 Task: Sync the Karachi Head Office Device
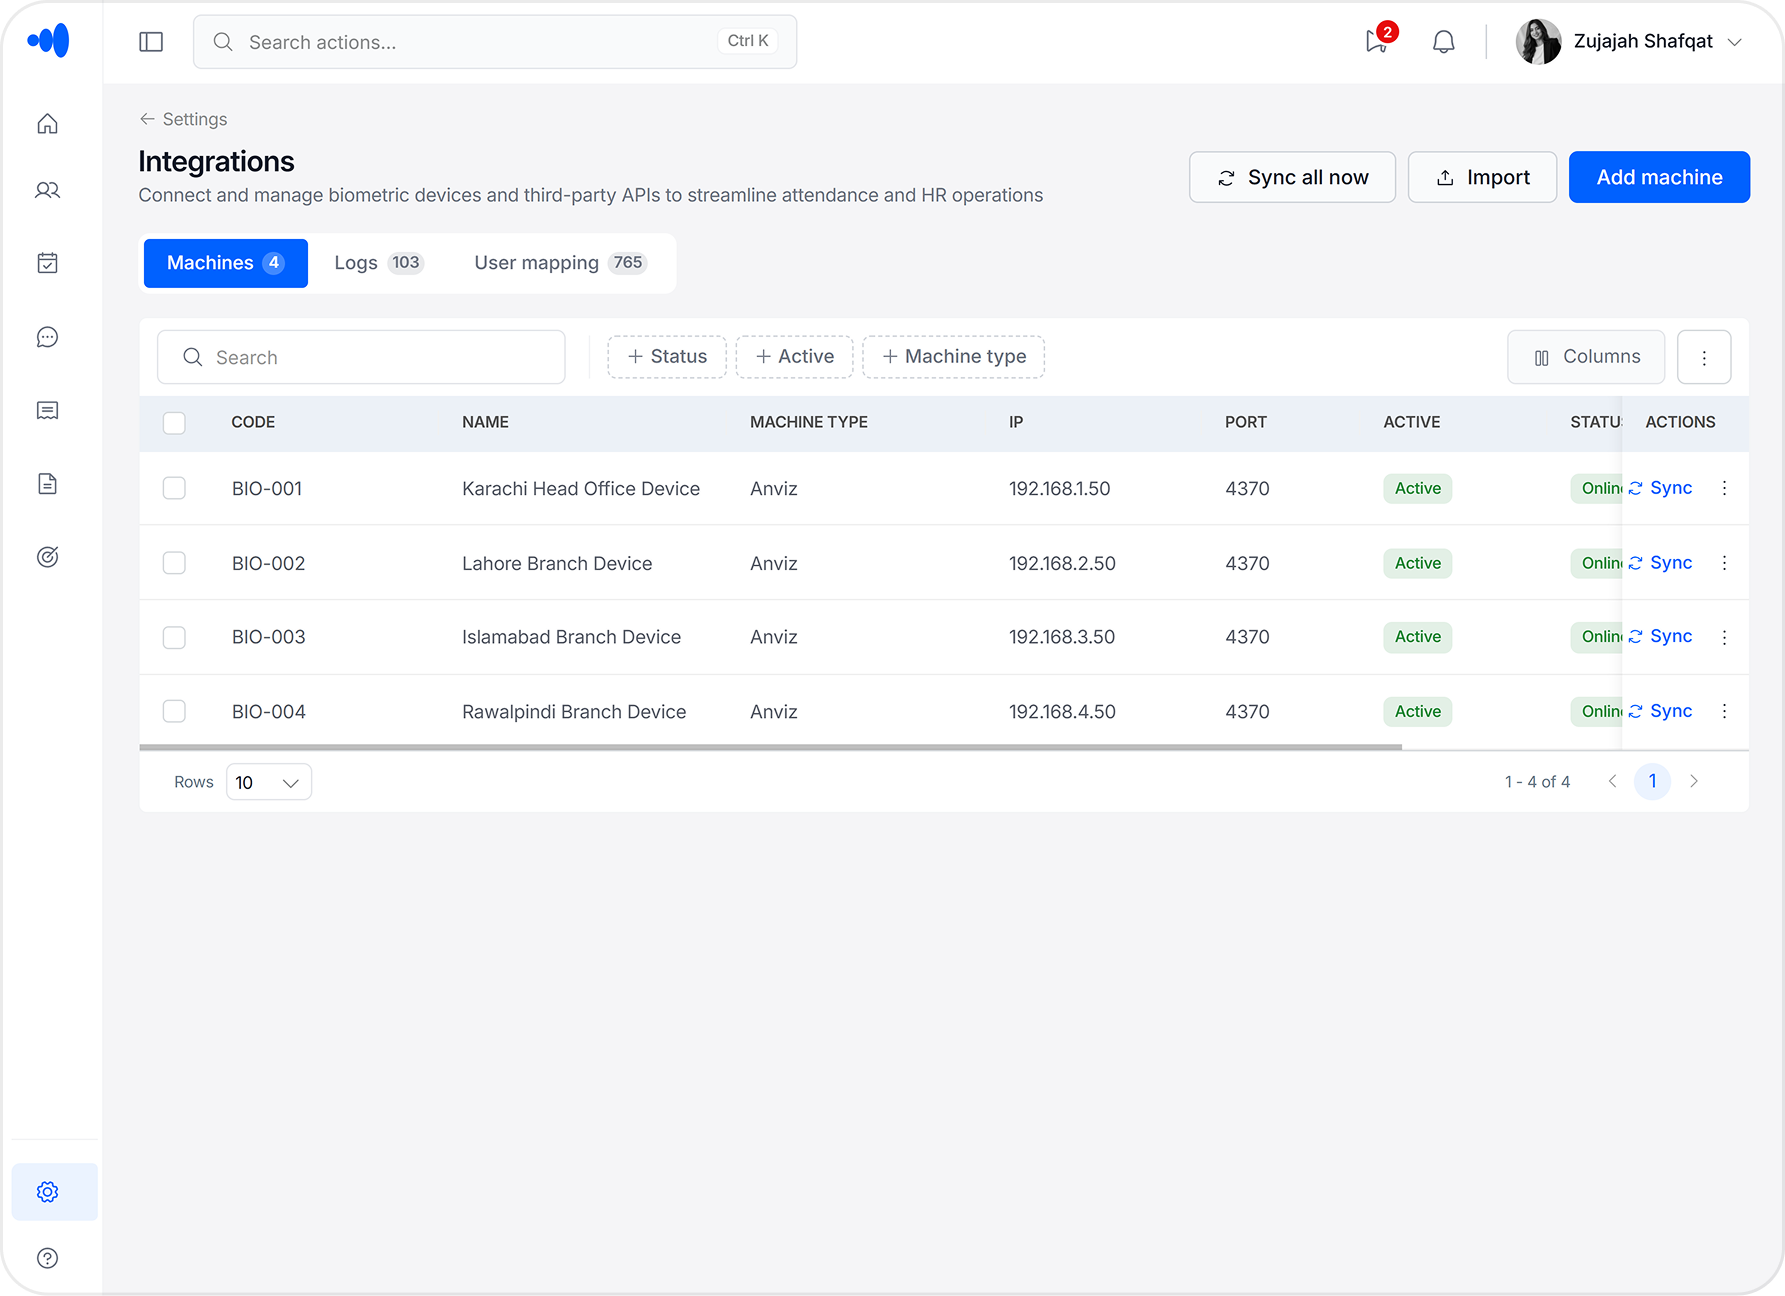point(1660,488)
